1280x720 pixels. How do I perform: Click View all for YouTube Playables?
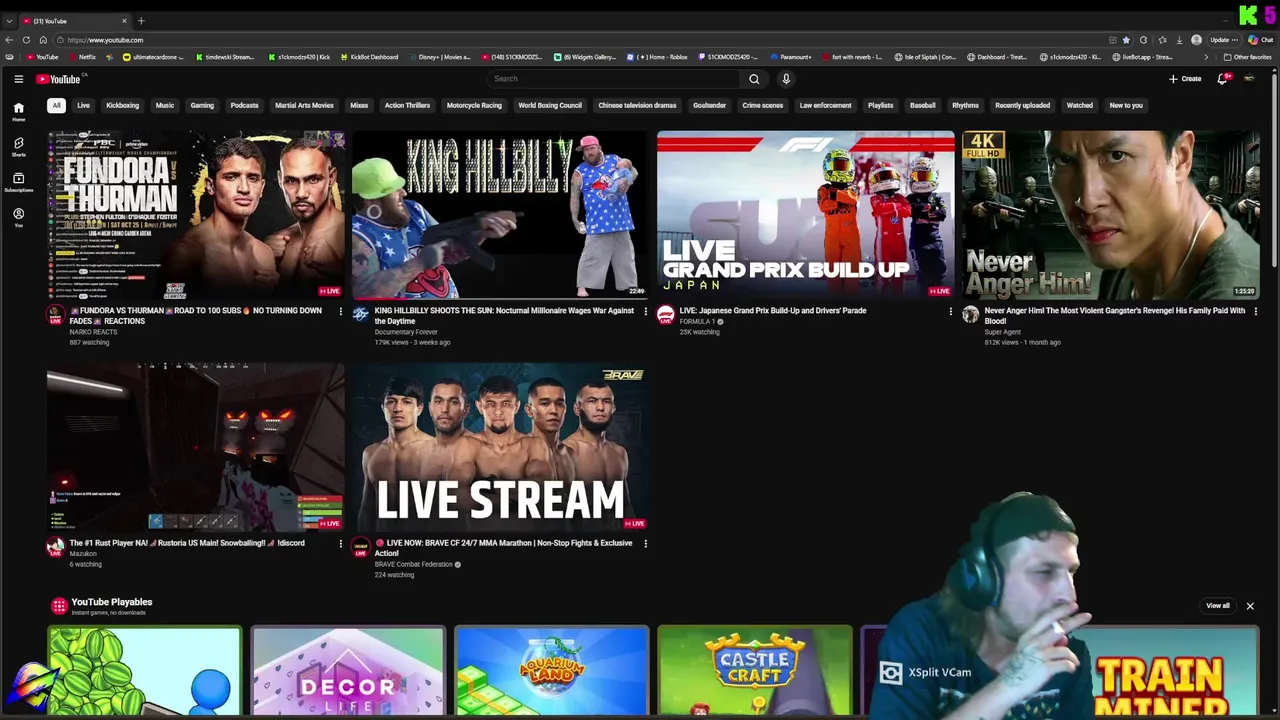click(x=1218, y=606)
